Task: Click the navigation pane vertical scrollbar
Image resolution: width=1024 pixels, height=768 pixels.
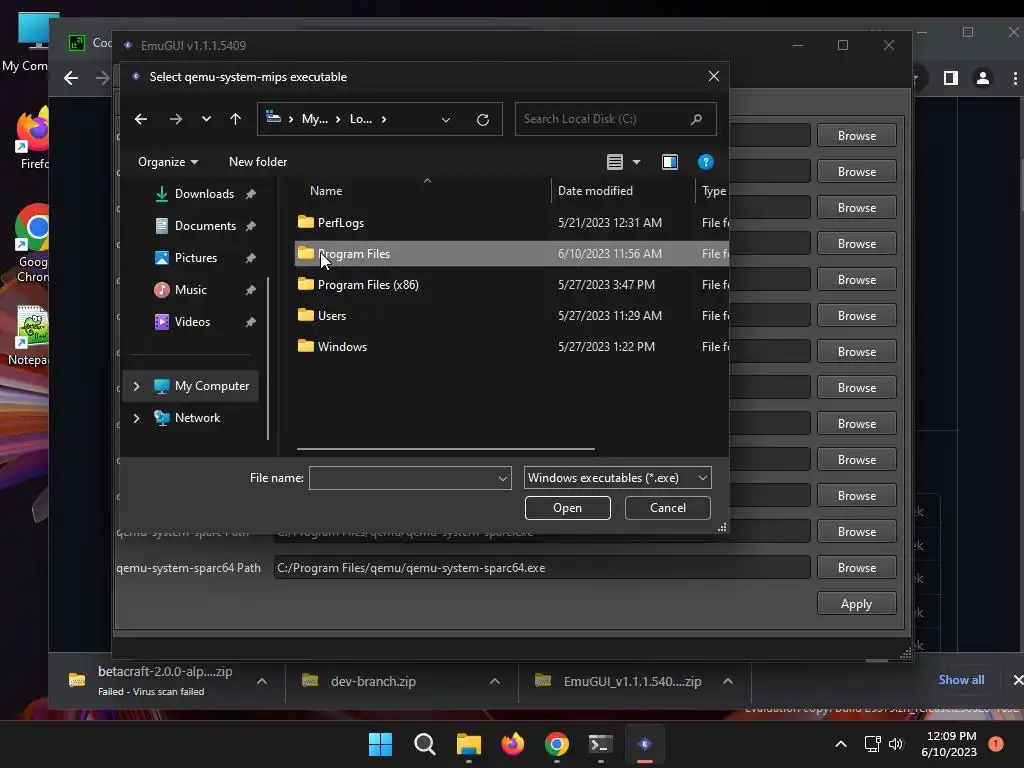Action: 268,358
